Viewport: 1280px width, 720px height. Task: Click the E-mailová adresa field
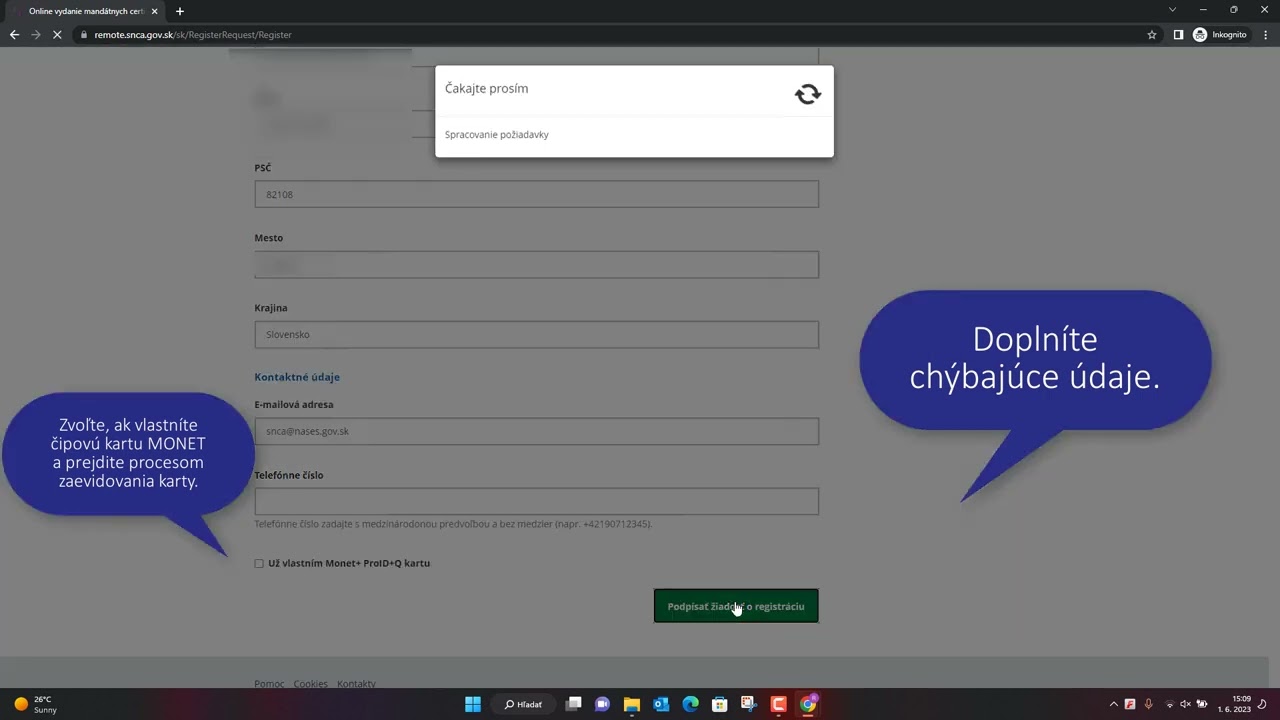[x=536, y=431]
